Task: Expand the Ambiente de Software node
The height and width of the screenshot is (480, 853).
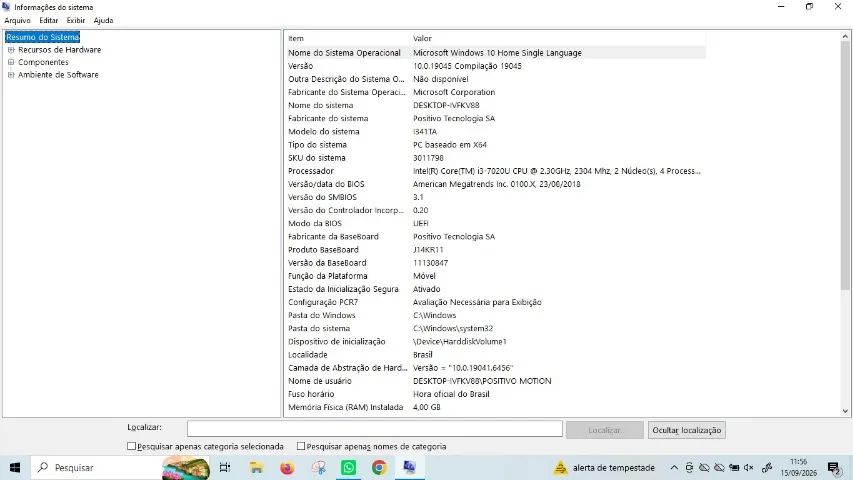Action: (x=11, y=75)
